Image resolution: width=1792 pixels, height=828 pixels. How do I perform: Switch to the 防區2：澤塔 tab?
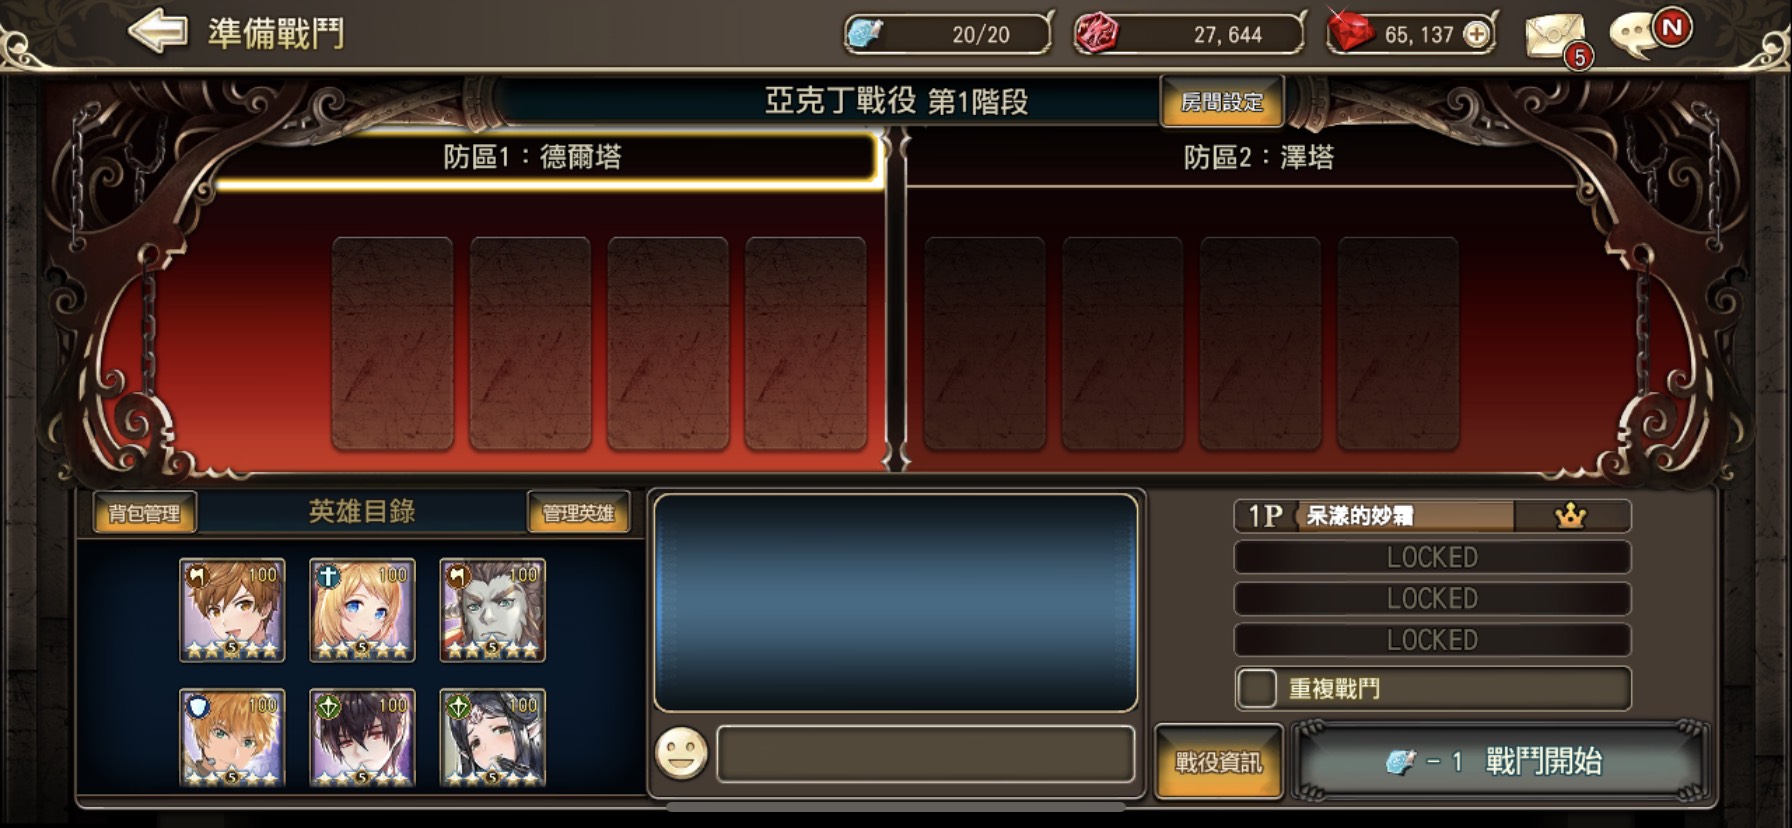[1258, 157]
